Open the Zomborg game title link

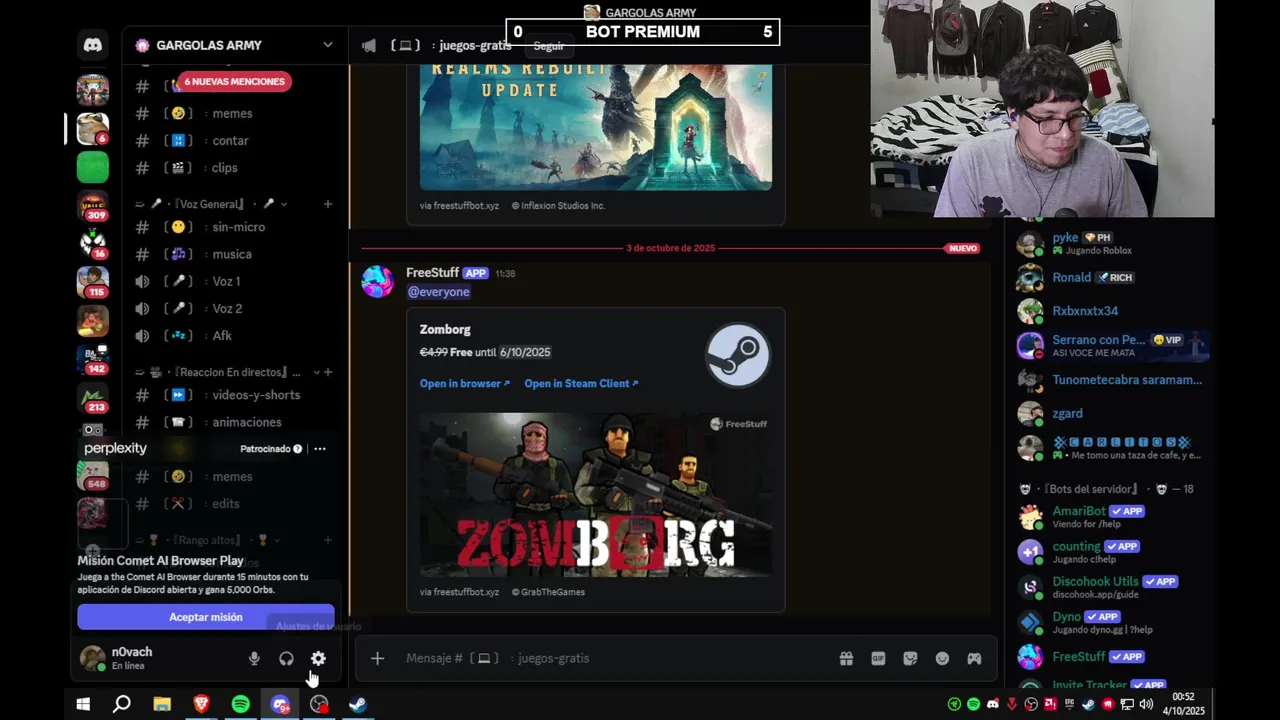coord(445,329)
